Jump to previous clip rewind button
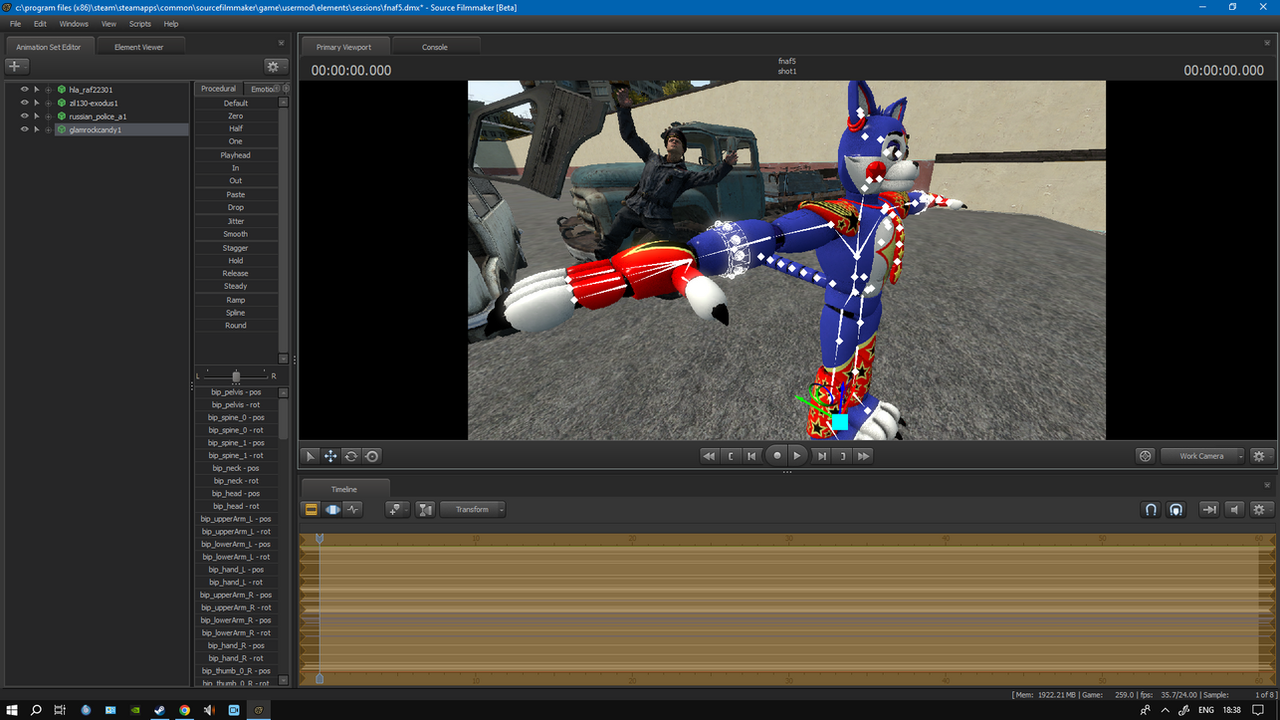 tap(709, 456)
